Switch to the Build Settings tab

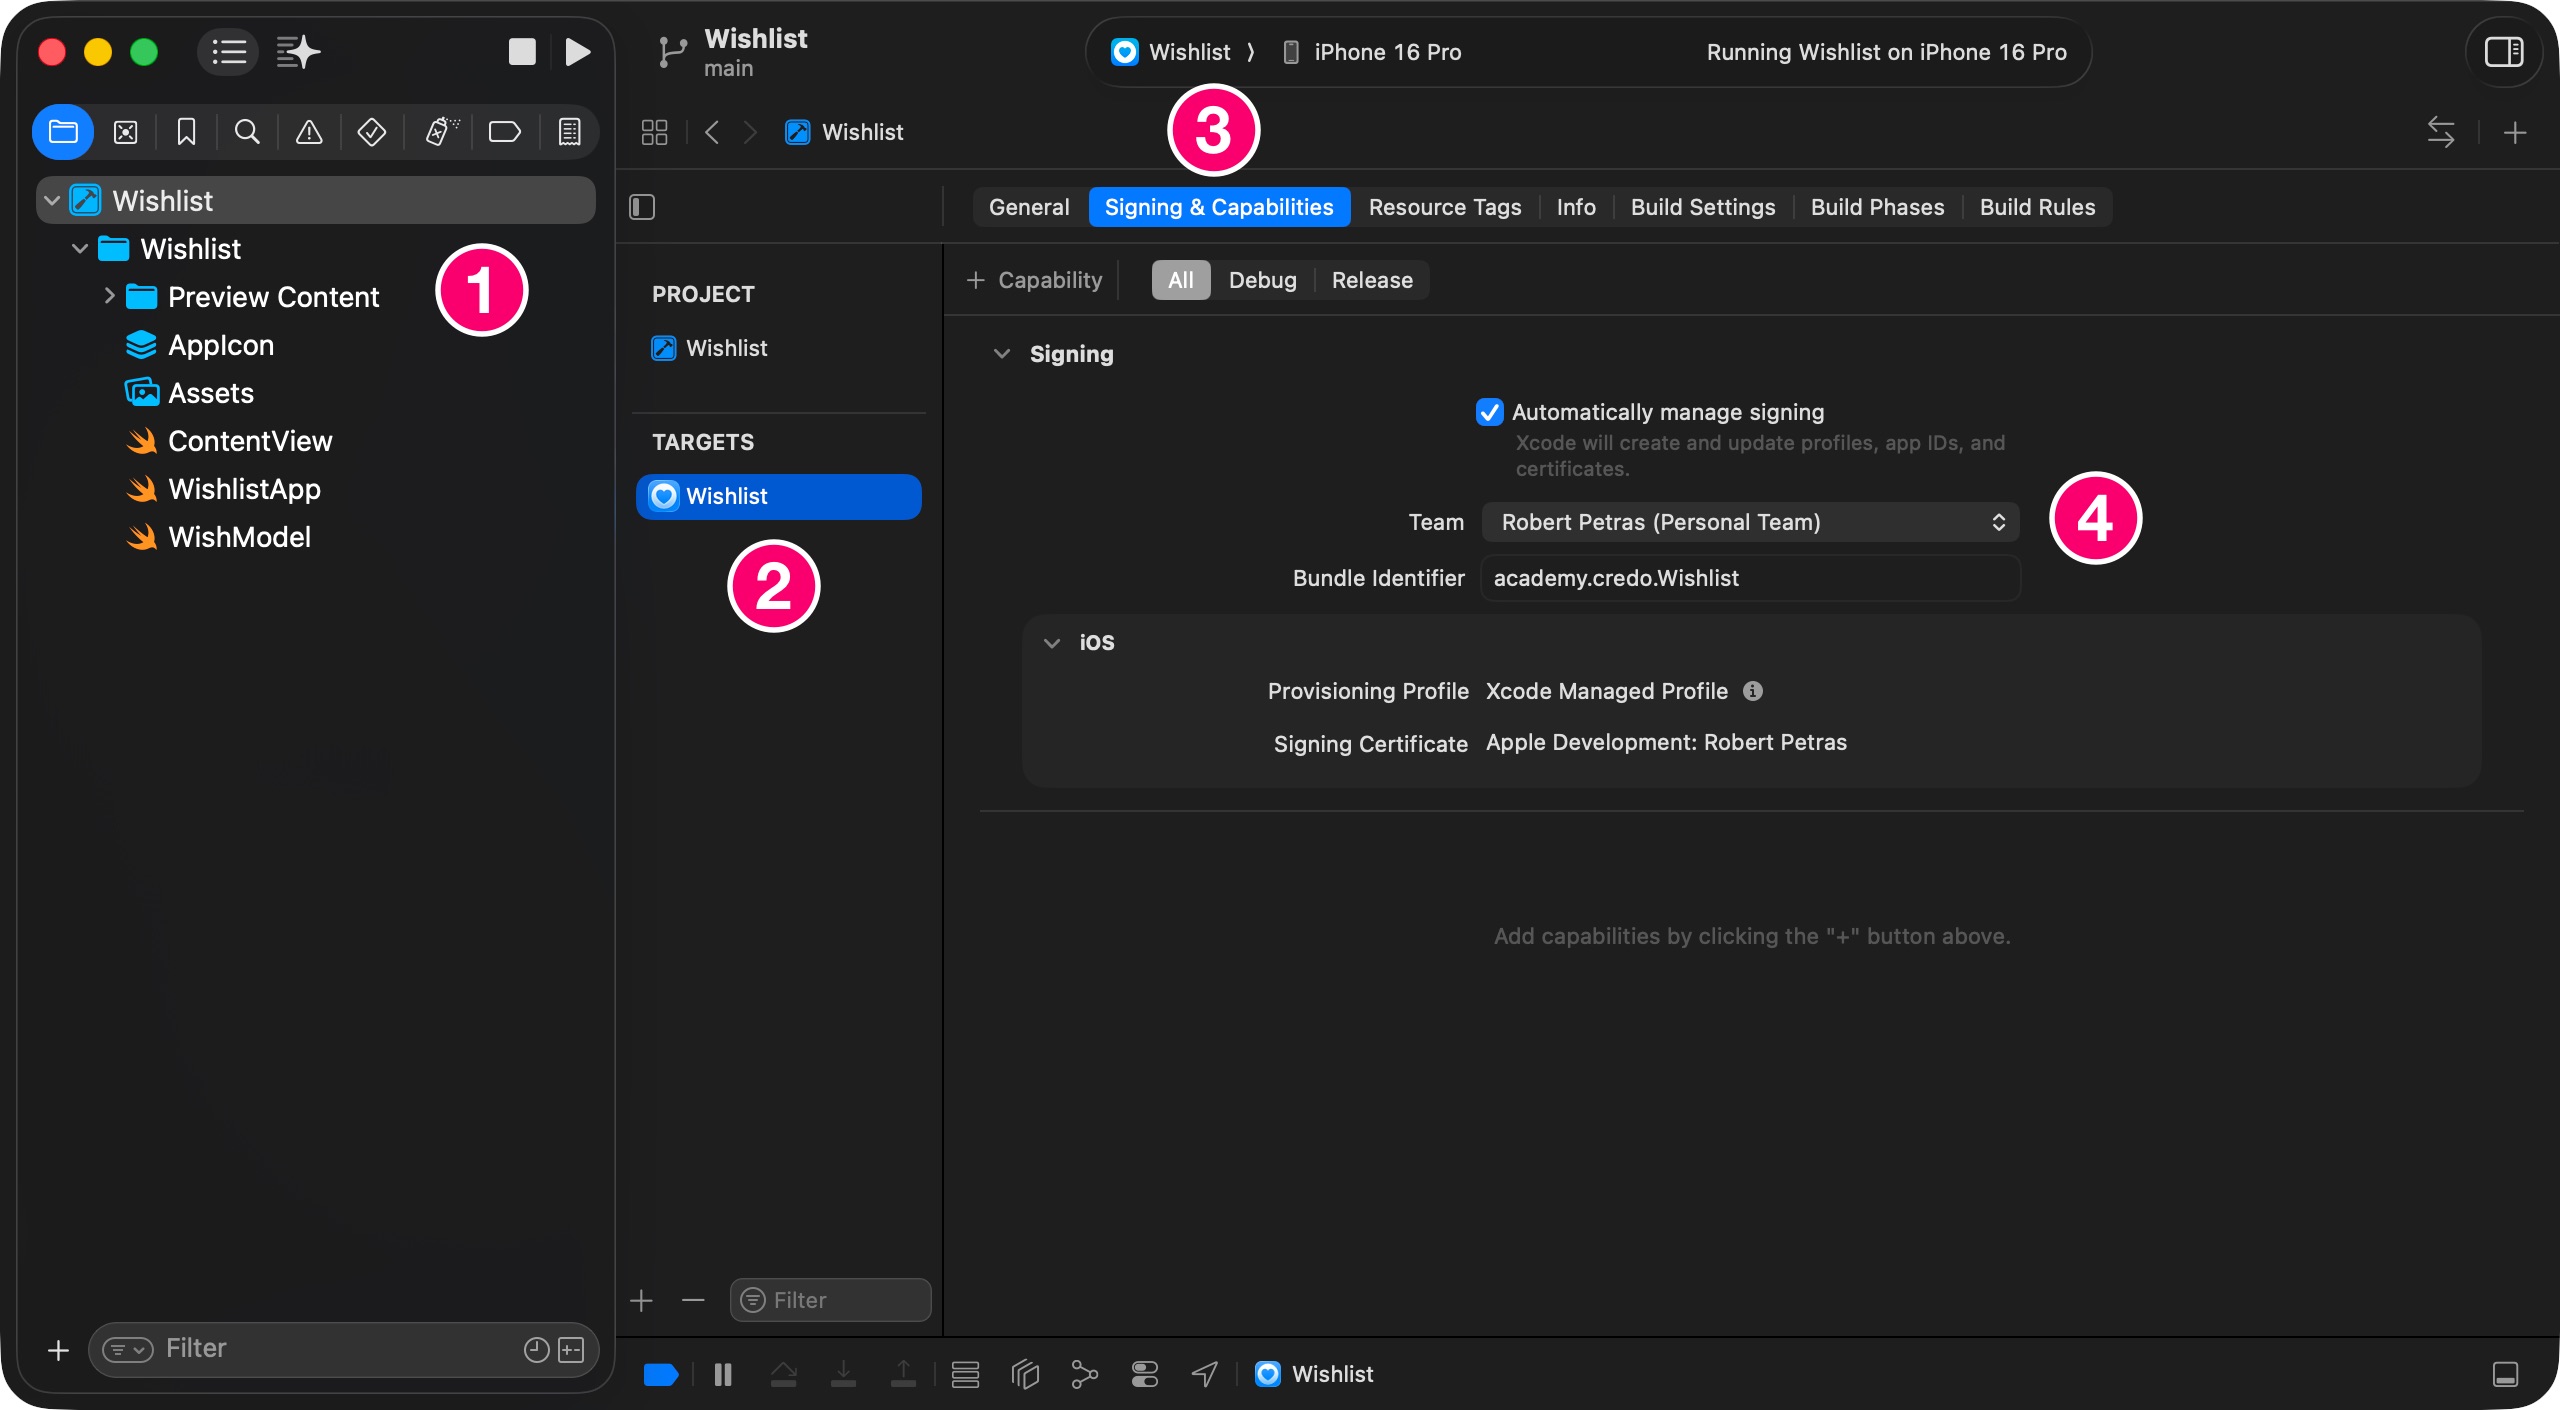pos(1702,207)
